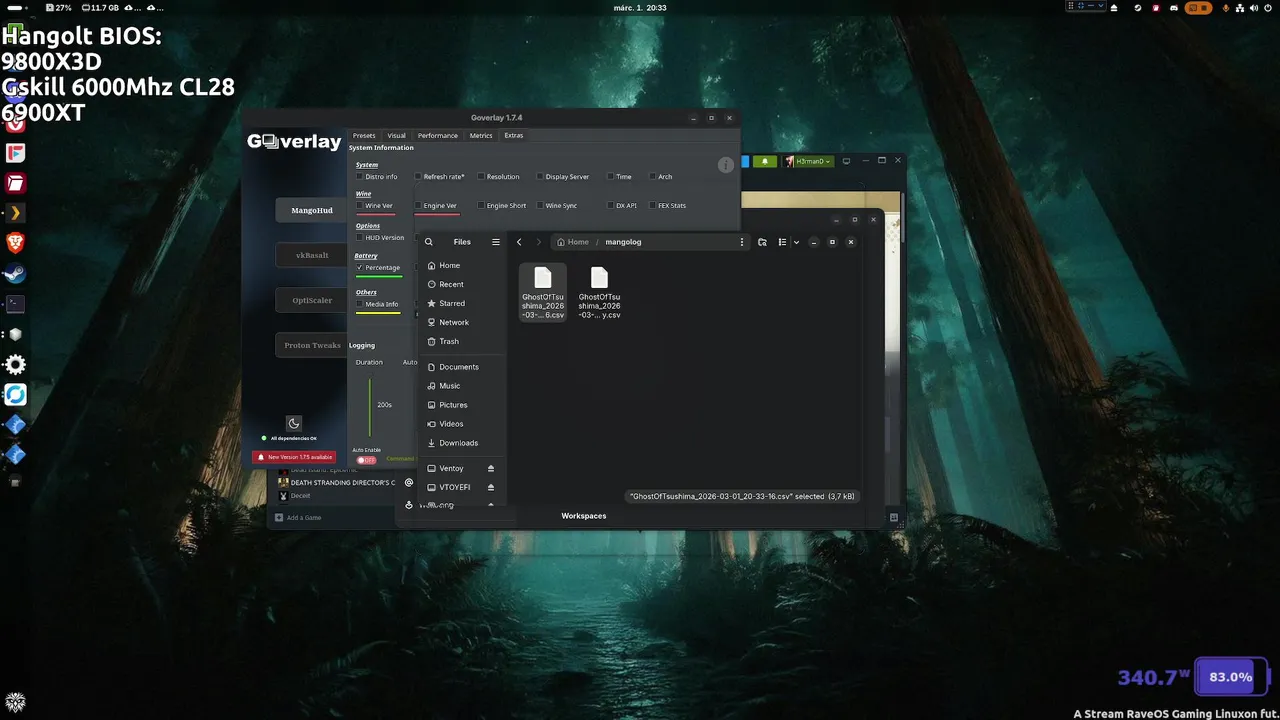Click Steam Big Picture monitor icon
The image size is (1280, 720).
tap(846, 161)
